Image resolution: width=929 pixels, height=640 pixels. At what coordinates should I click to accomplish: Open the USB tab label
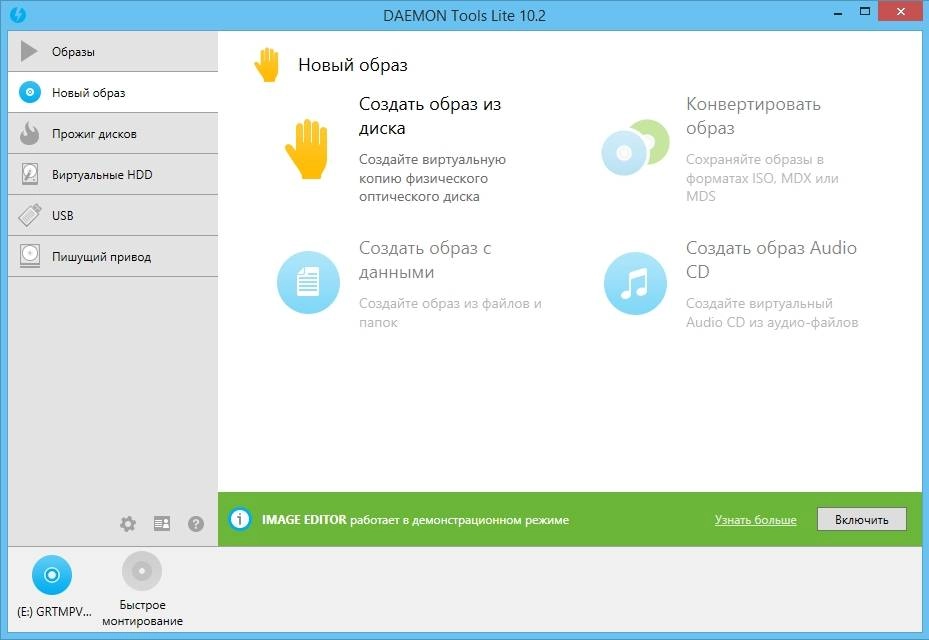click(x=63, y=216)
